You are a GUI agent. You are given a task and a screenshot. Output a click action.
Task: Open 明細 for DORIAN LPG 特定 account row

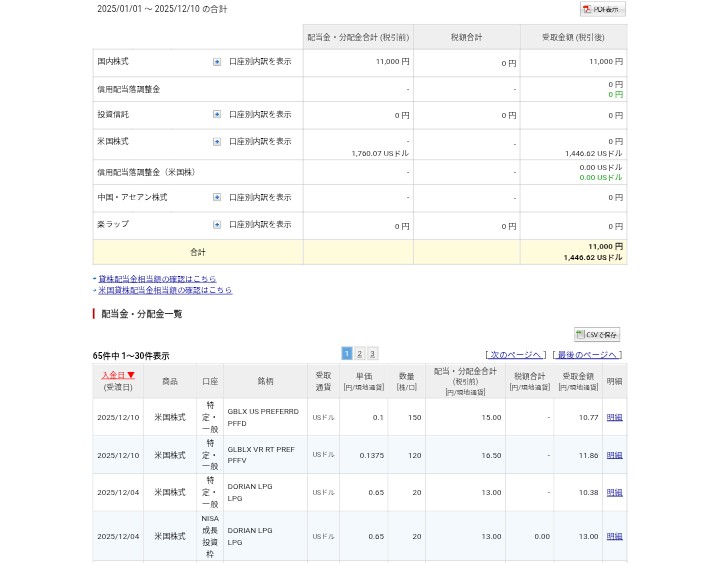pyautogui.click(x=614, y=493)
